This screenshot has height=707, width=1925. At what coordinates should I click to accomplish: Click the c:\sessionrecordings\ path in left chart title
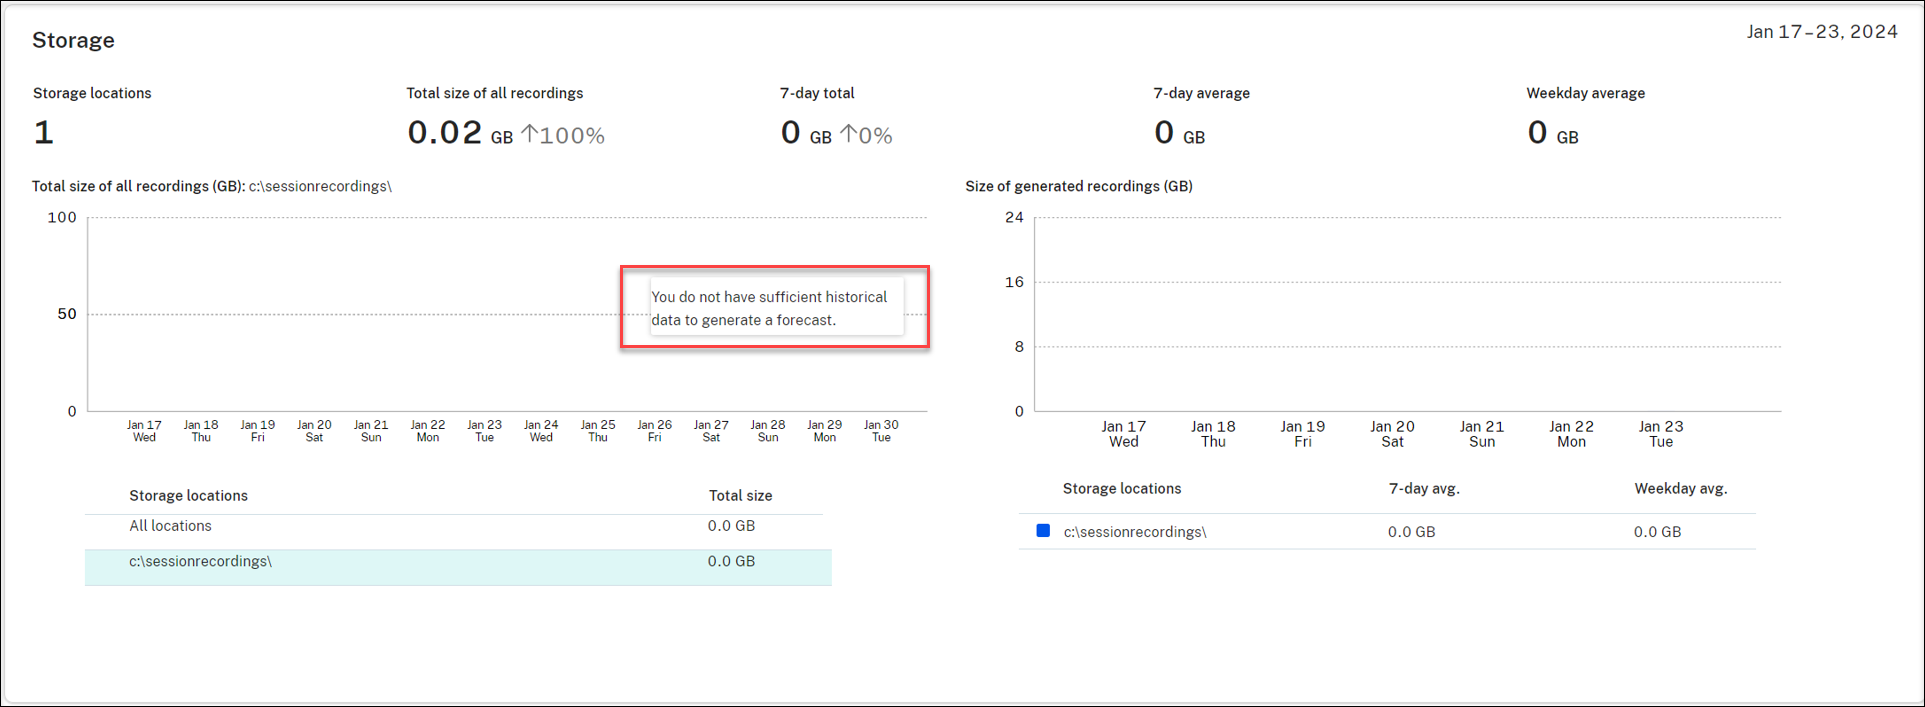point(320,186)
